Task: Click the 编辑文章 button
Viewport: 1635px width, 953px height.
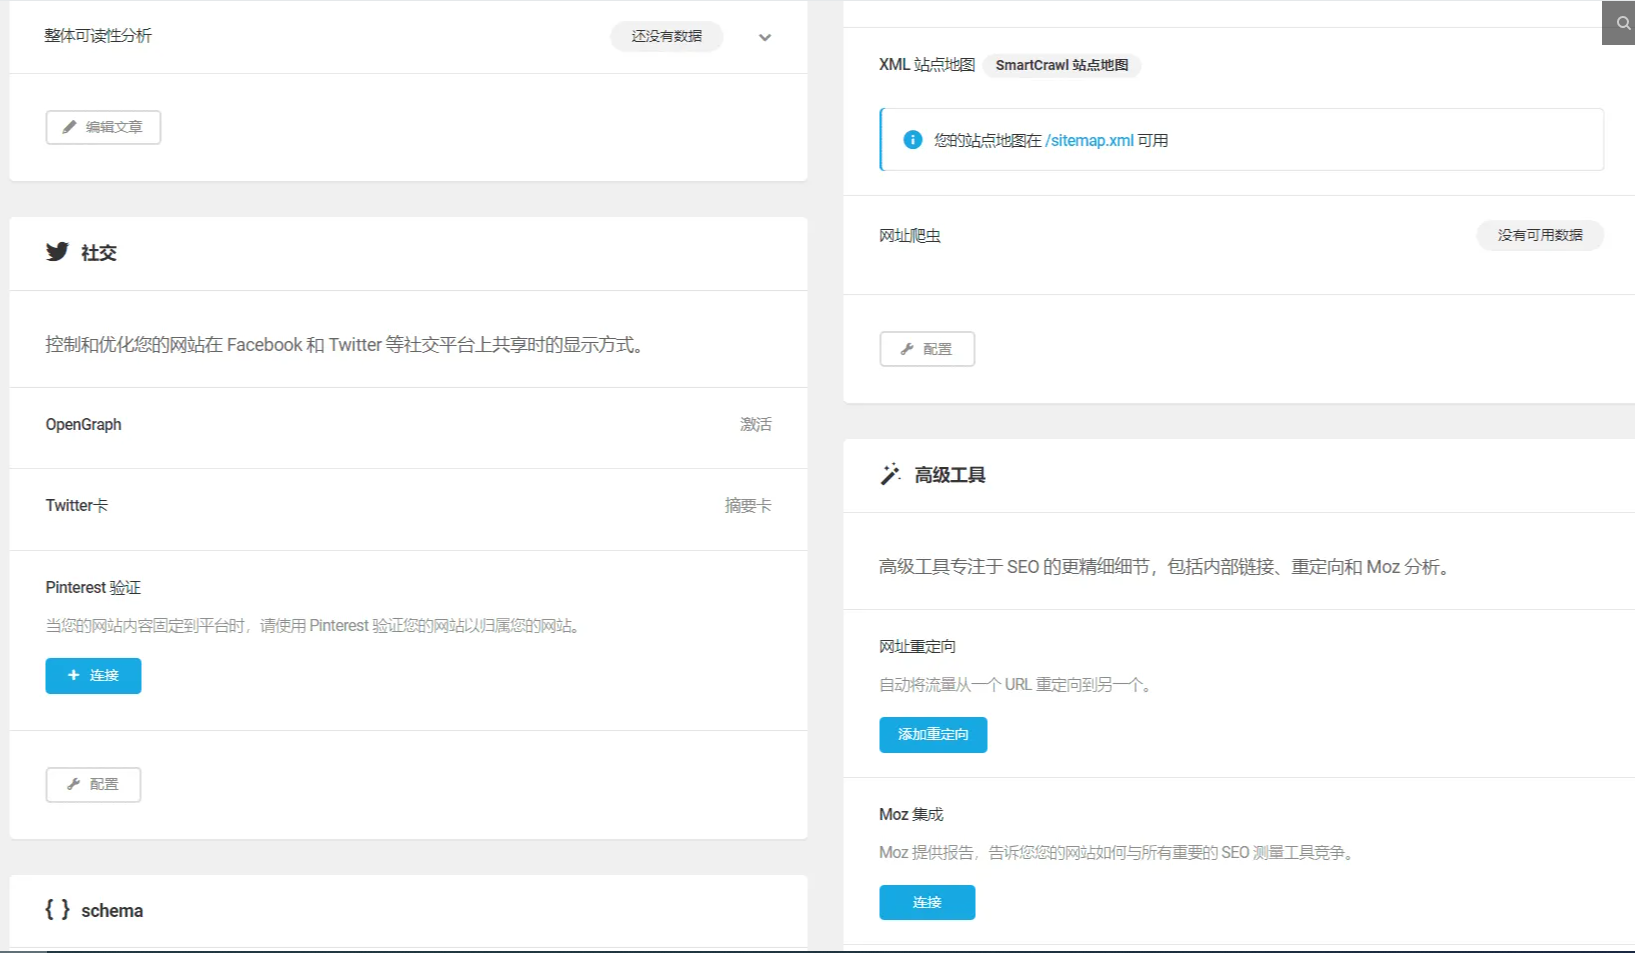Action: [103, 127]
